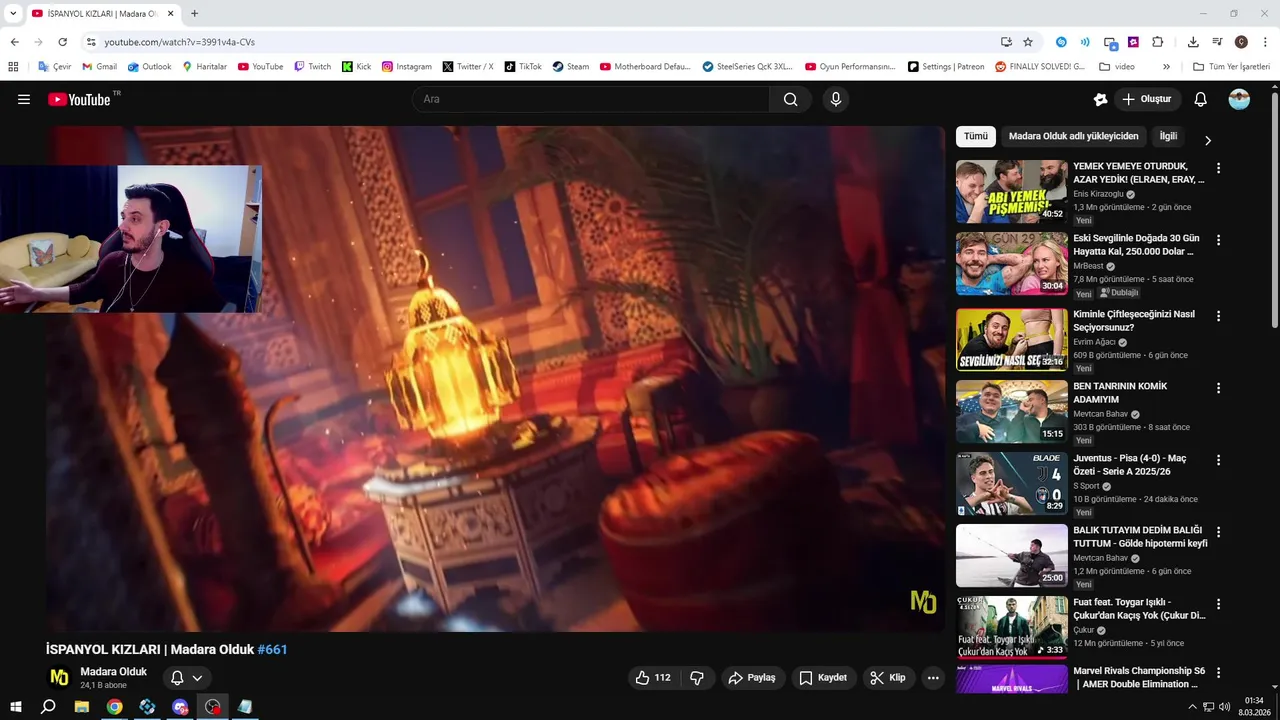The image size is (1280, 720).
Task: Open more actions under the video
Action: 933,678
